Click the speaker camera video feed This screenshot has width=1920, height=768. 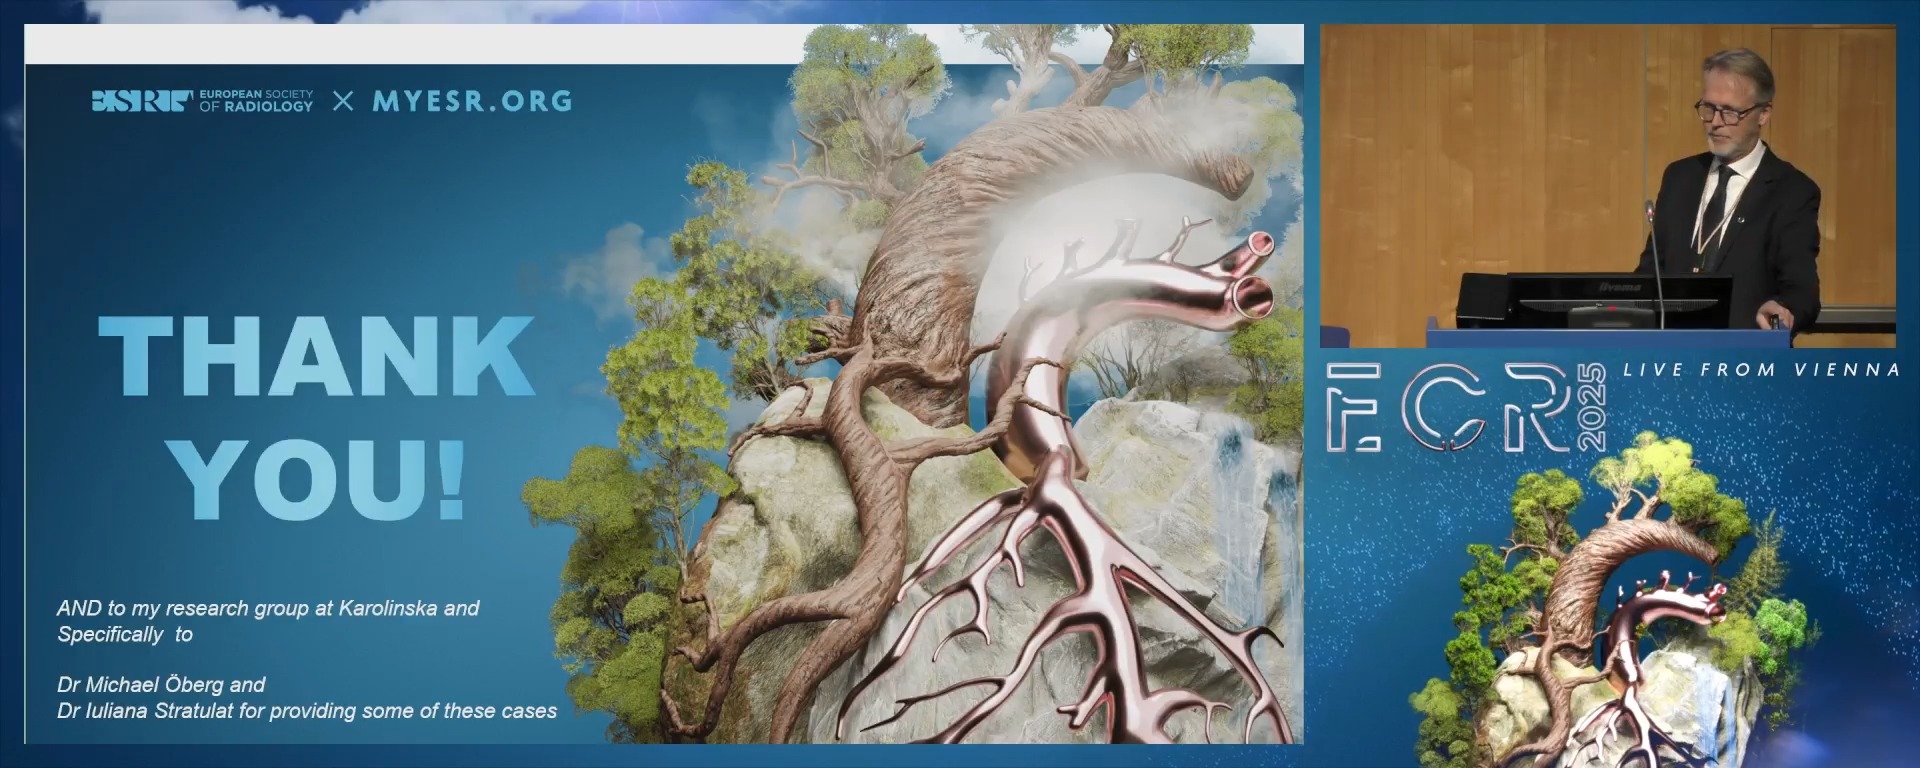[1608, 186]
